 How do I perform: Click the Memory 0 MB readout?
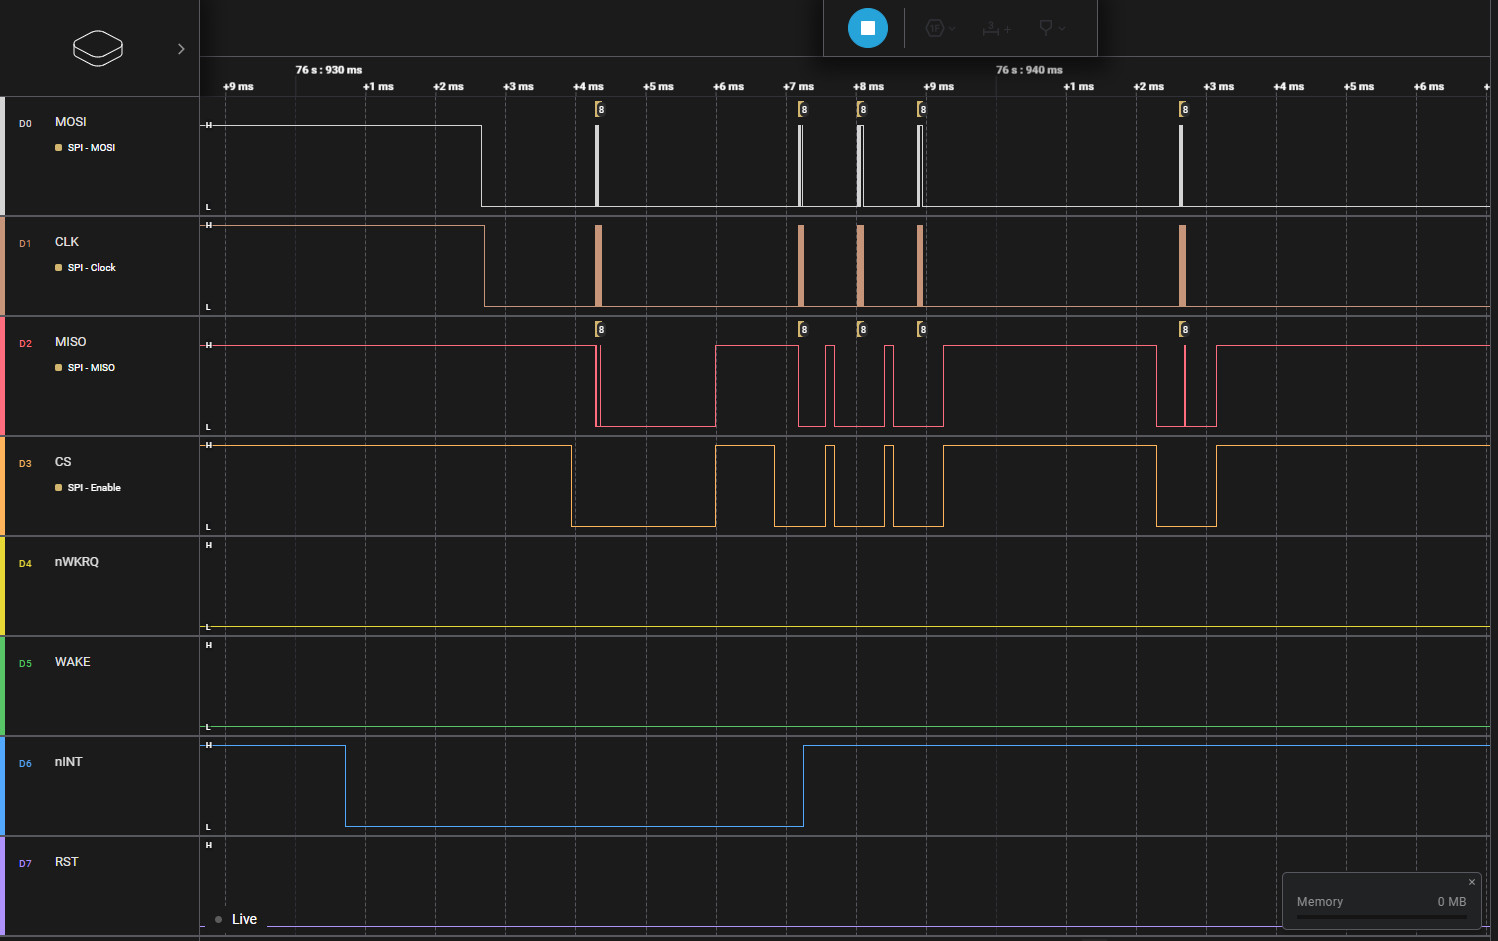coord(1381,902)
